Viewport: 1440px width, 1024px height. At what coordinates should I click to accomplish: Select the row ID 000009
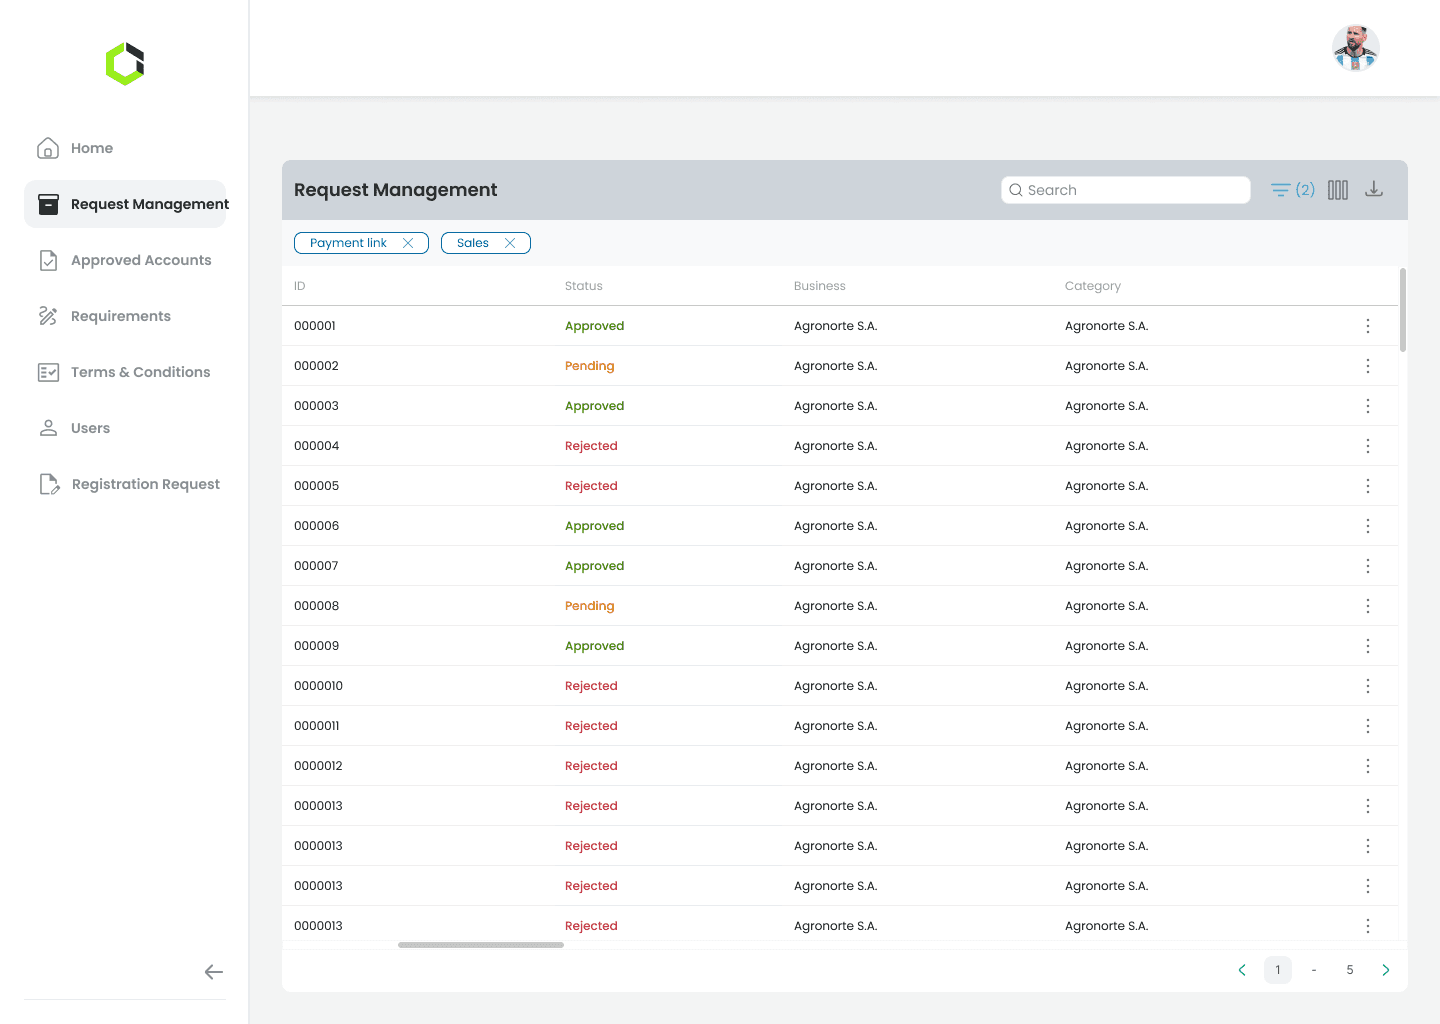point(317,646)
